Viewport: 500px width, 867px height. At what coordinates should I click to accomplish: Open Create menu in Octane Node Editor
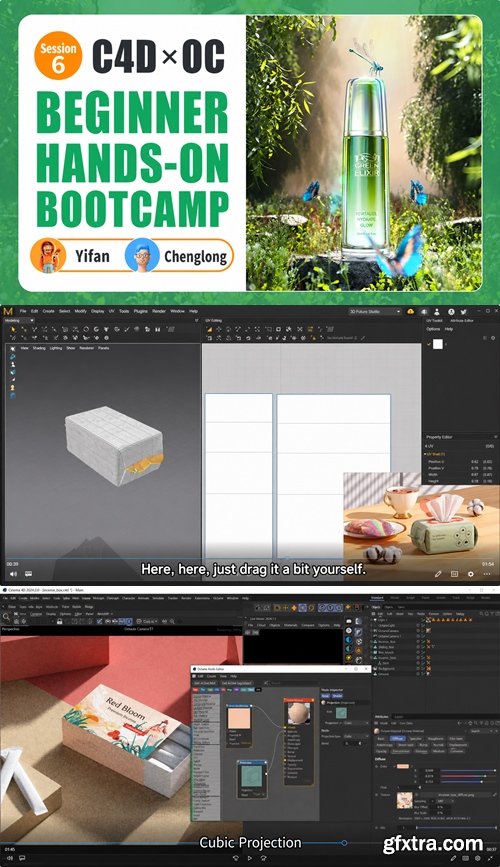[x=211, y=676]
